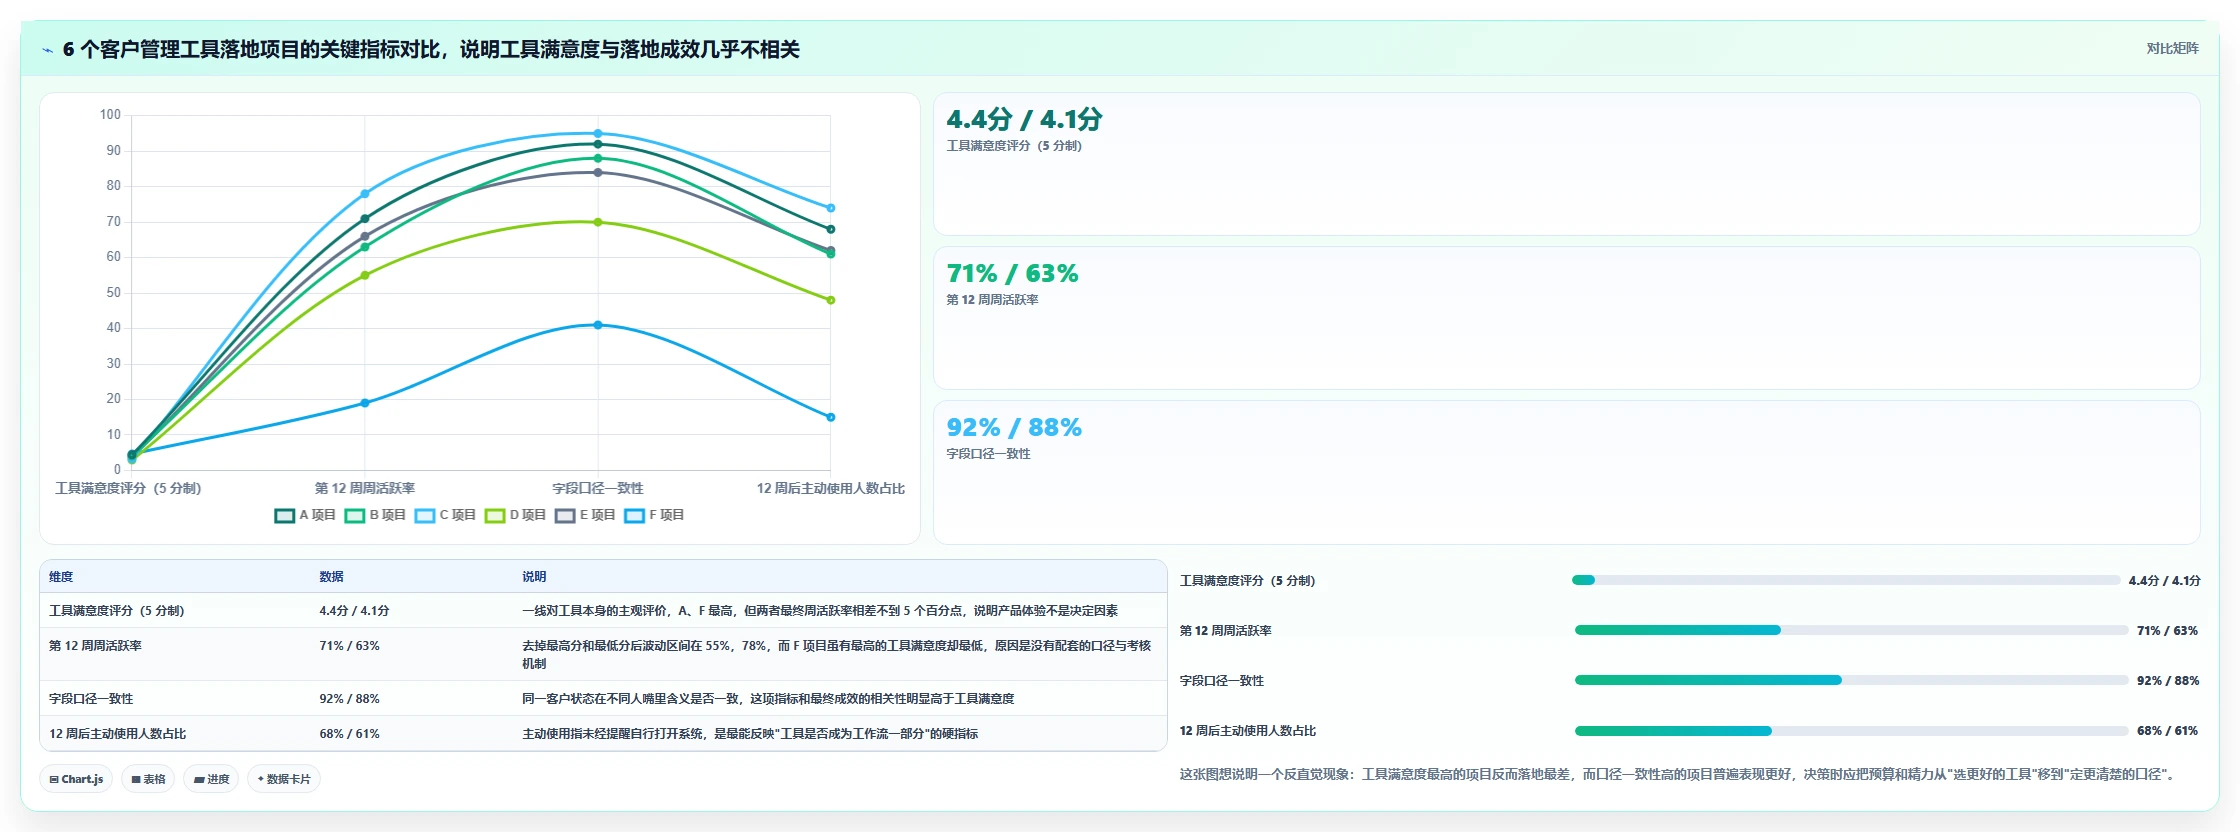This screenshot has height=832, width=2240.
Task: Click progress value 4.4分 / 4.1分 at right
Action: pos(2164,581)
